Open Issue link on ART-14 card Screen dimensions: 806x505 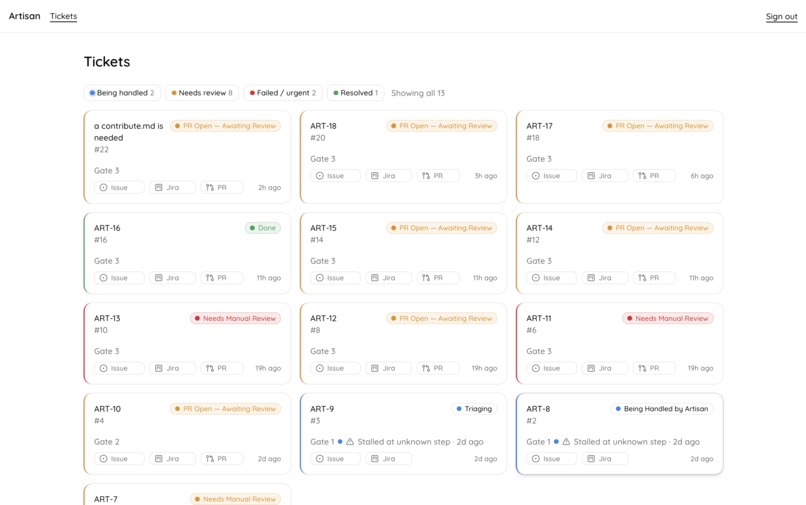(551, 278)
